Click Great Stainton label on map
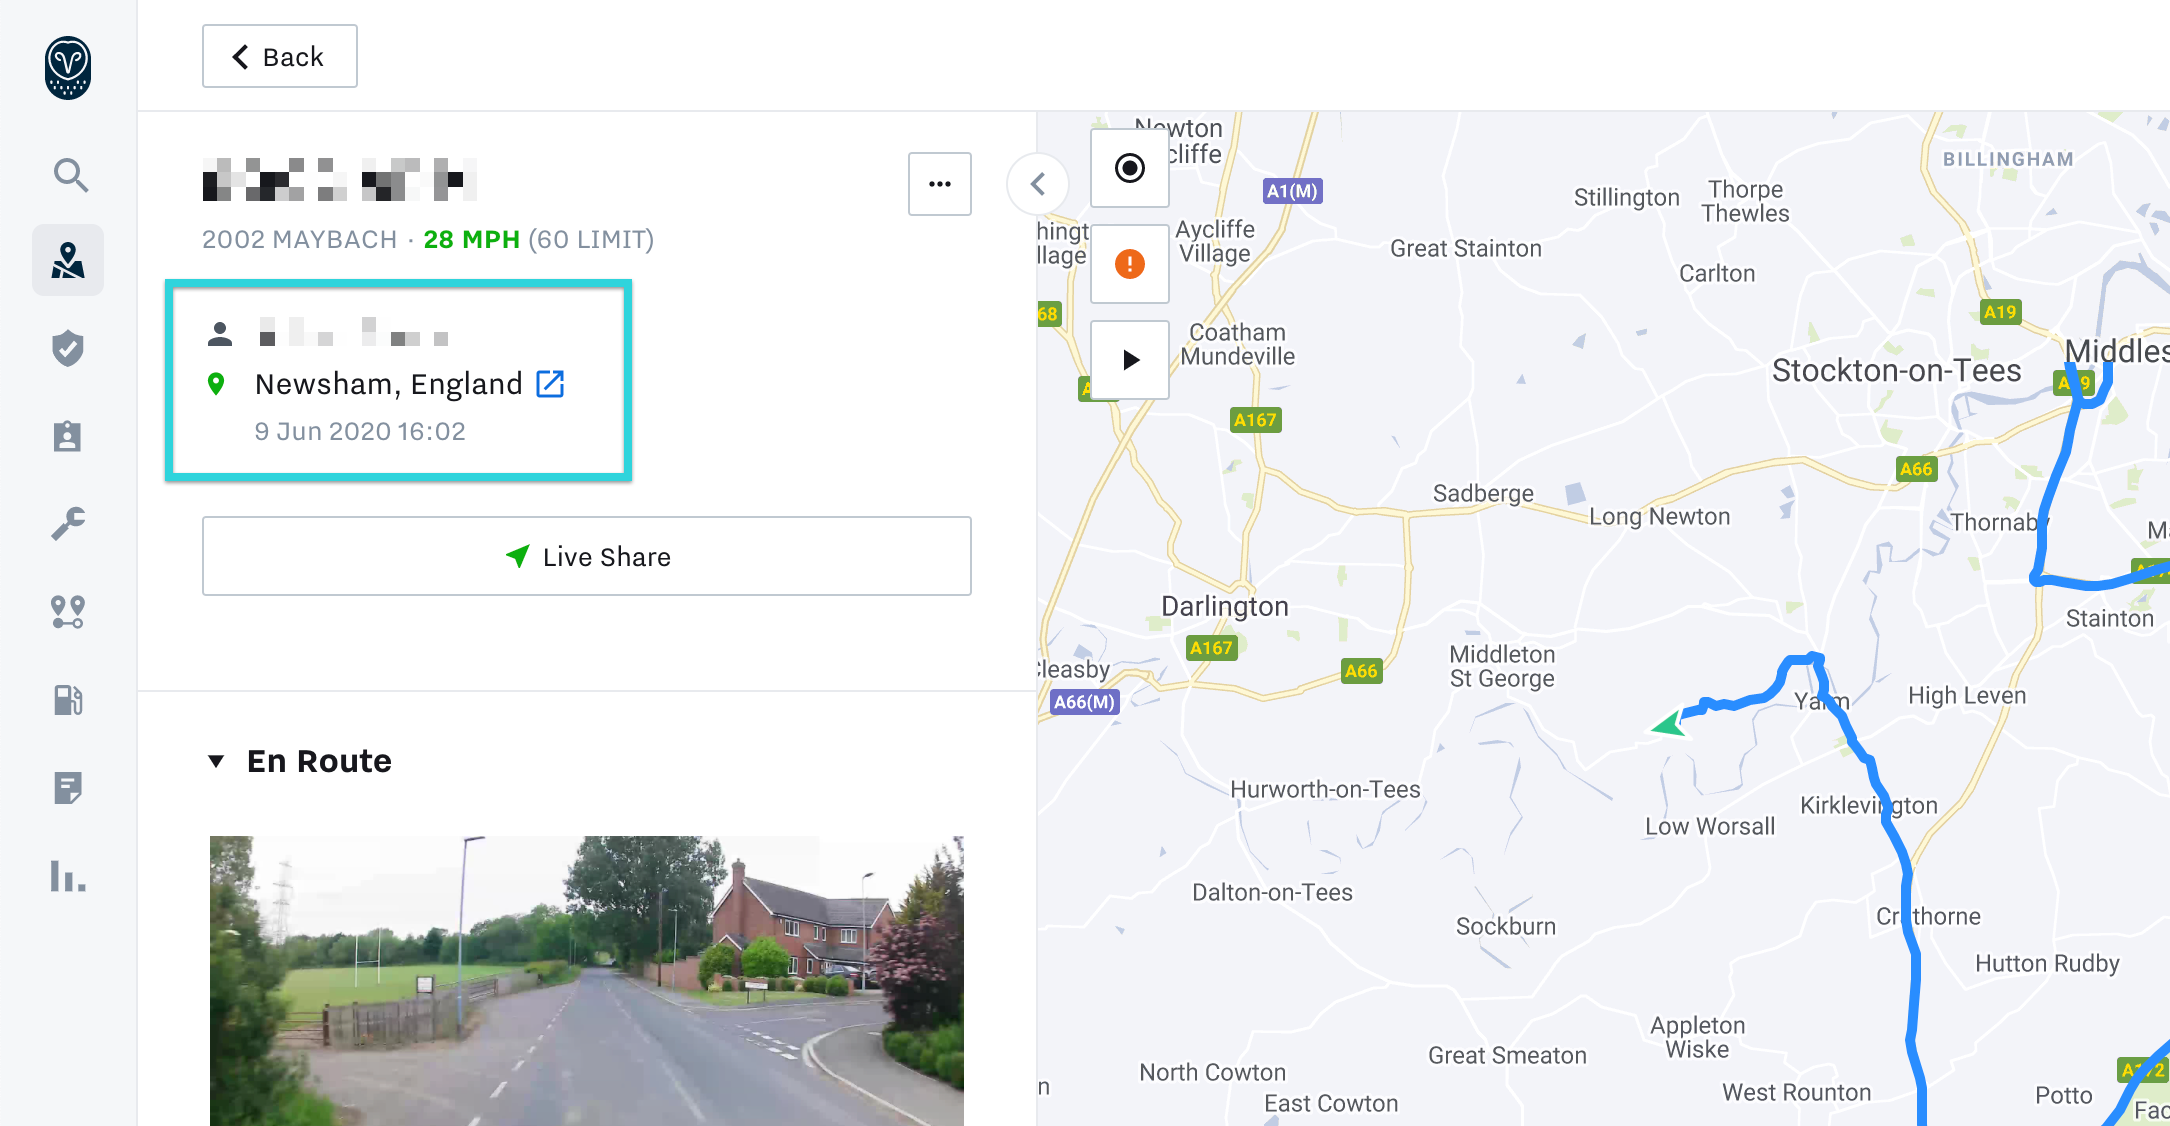Image resolution: width=2170 pixels, height=1126 pixels. [x=1466, y=248]
